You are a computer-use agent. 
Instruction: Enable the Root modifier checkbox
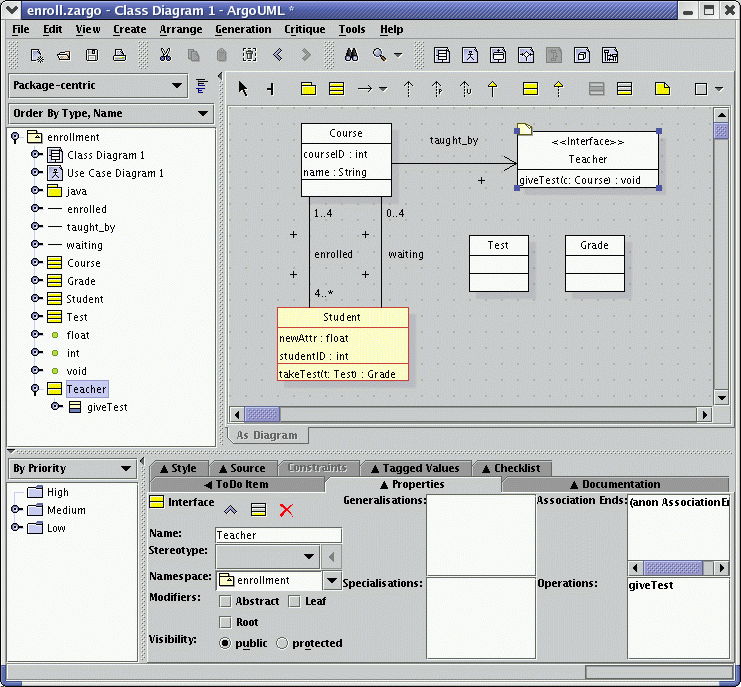click(225, 622)
